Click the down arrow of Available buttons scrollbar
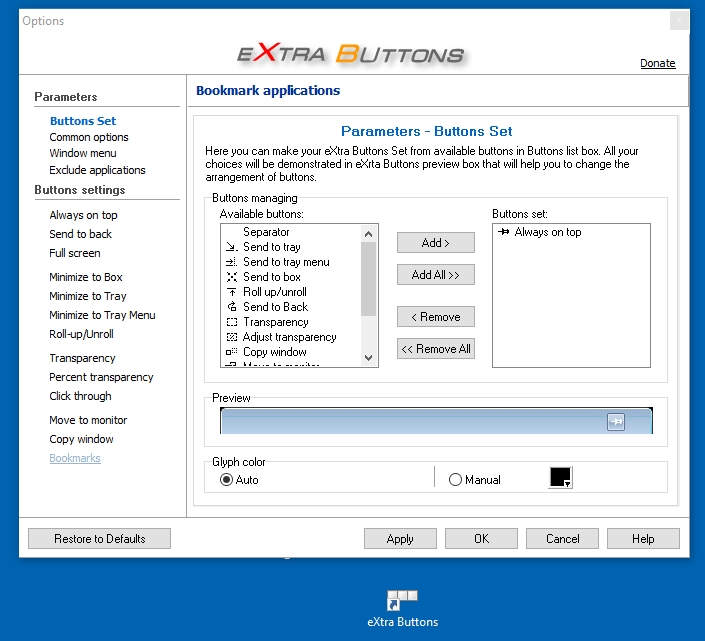This screenshot has height=641, width=705. point(369,358)
